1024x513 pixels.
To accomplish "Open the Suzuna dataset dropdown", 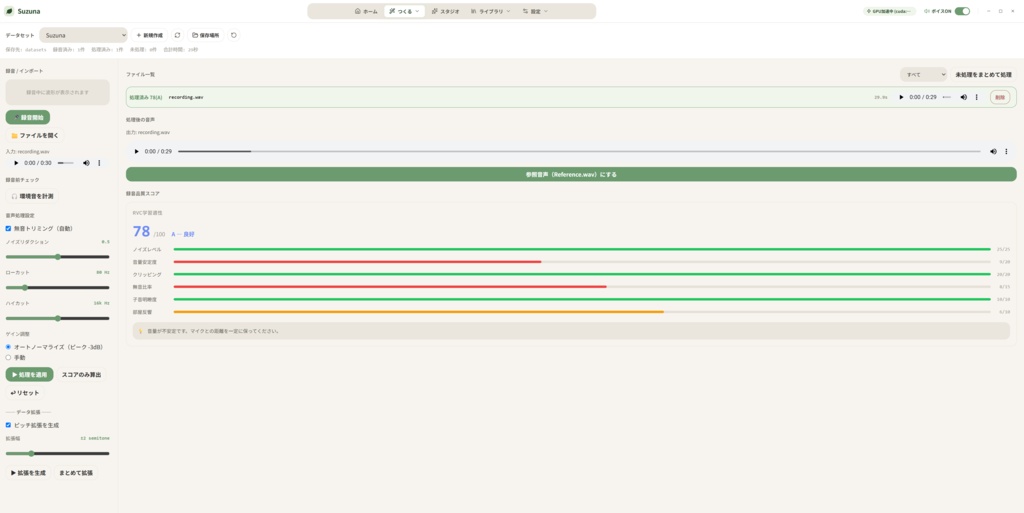I will (x=83, y=35).
